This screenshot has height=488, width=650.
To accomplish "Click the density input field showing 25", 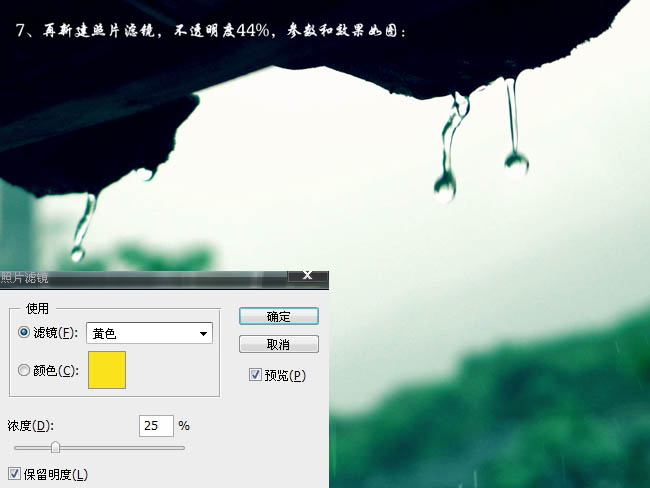I will pyautogui.click(x=156, y=426).
